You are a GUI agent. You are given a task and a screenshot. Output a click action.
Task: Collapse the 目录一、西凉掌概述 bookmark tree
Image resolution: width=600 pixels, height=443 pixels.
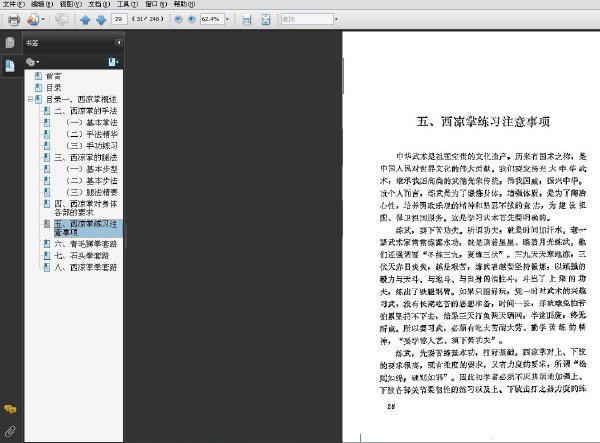pyautogui.click(x=30, y=99)
